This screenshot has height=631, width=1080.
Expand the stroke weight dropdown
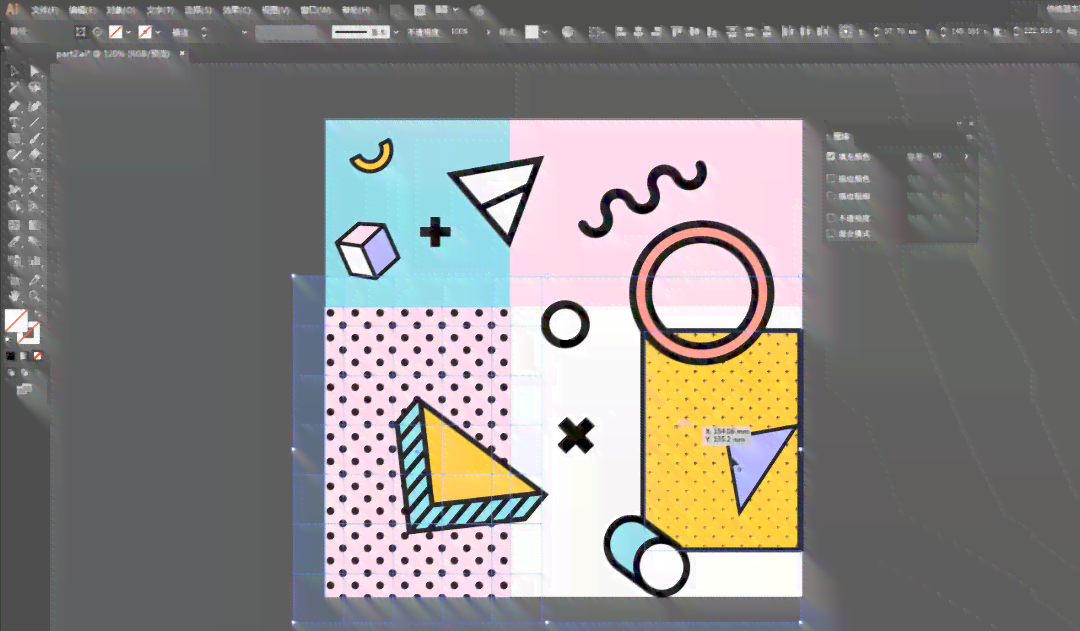pyautogui.click(x=244, y=32)
